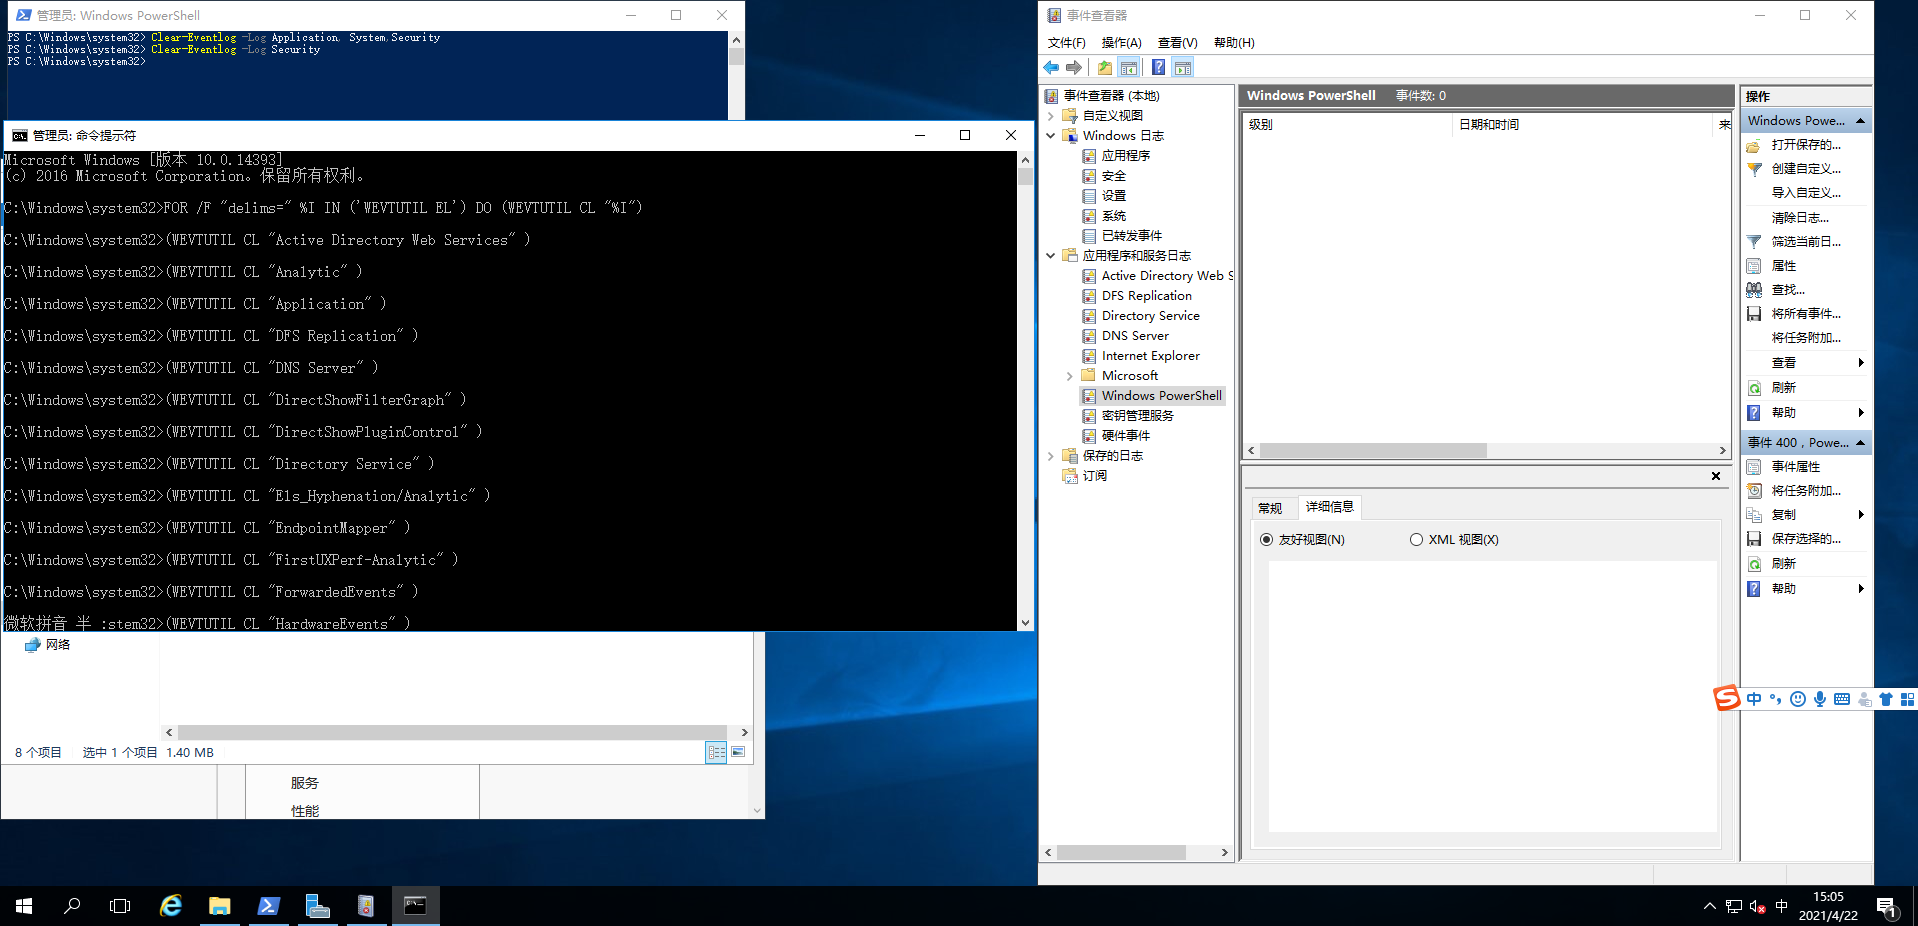The image size is (1918, 926).
Task: Click the volume icon in system tray
Action: [x=1757, y=907]
